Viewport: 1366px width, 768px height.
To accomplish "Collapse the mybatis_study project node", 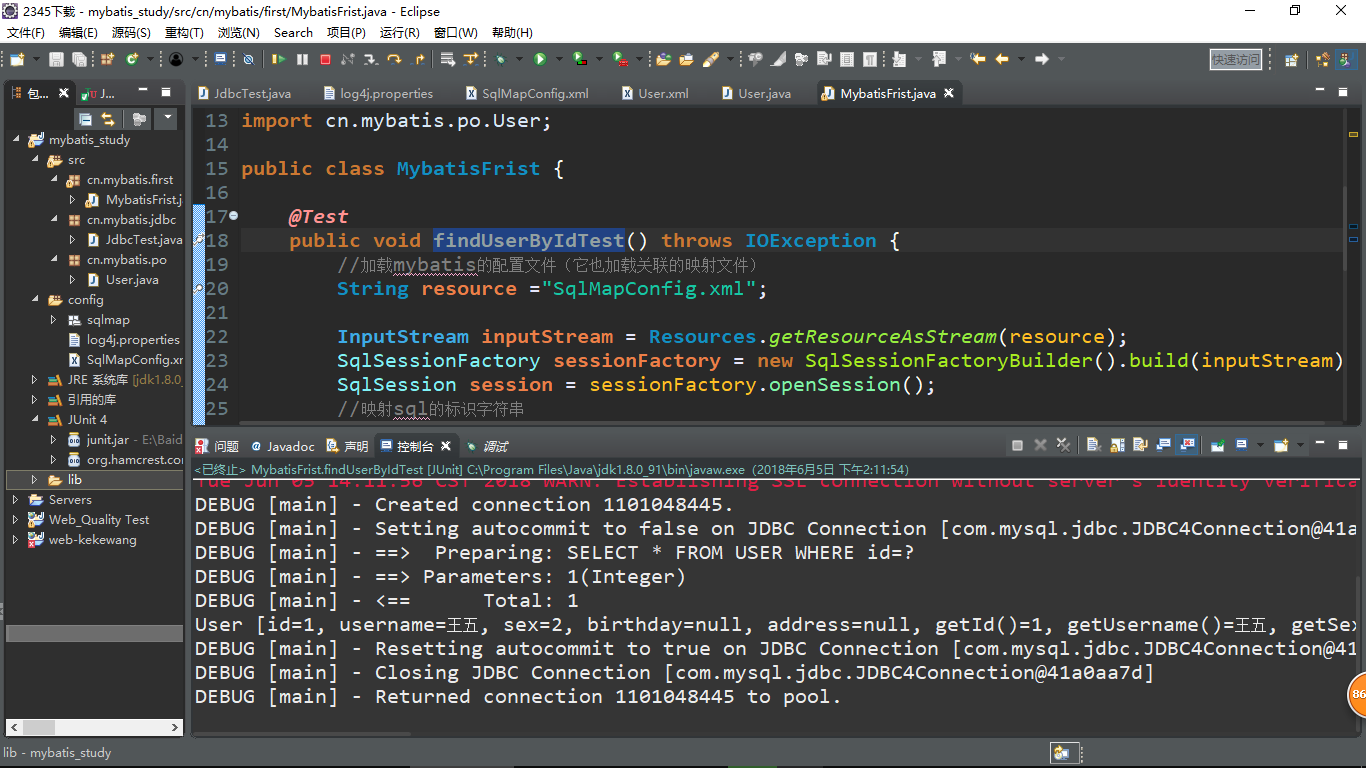I will [x=16, y=140].
